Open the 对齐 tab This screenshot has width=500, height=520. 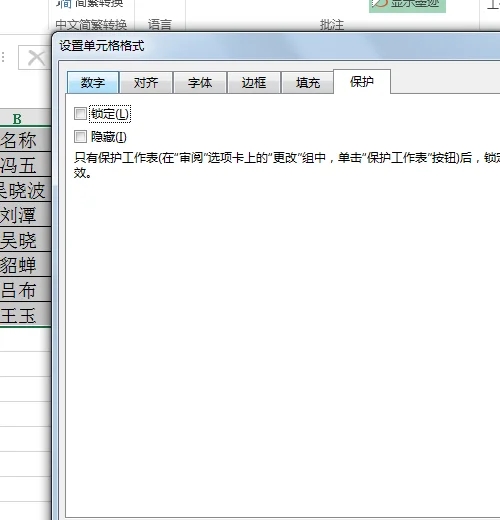point(146,82)
